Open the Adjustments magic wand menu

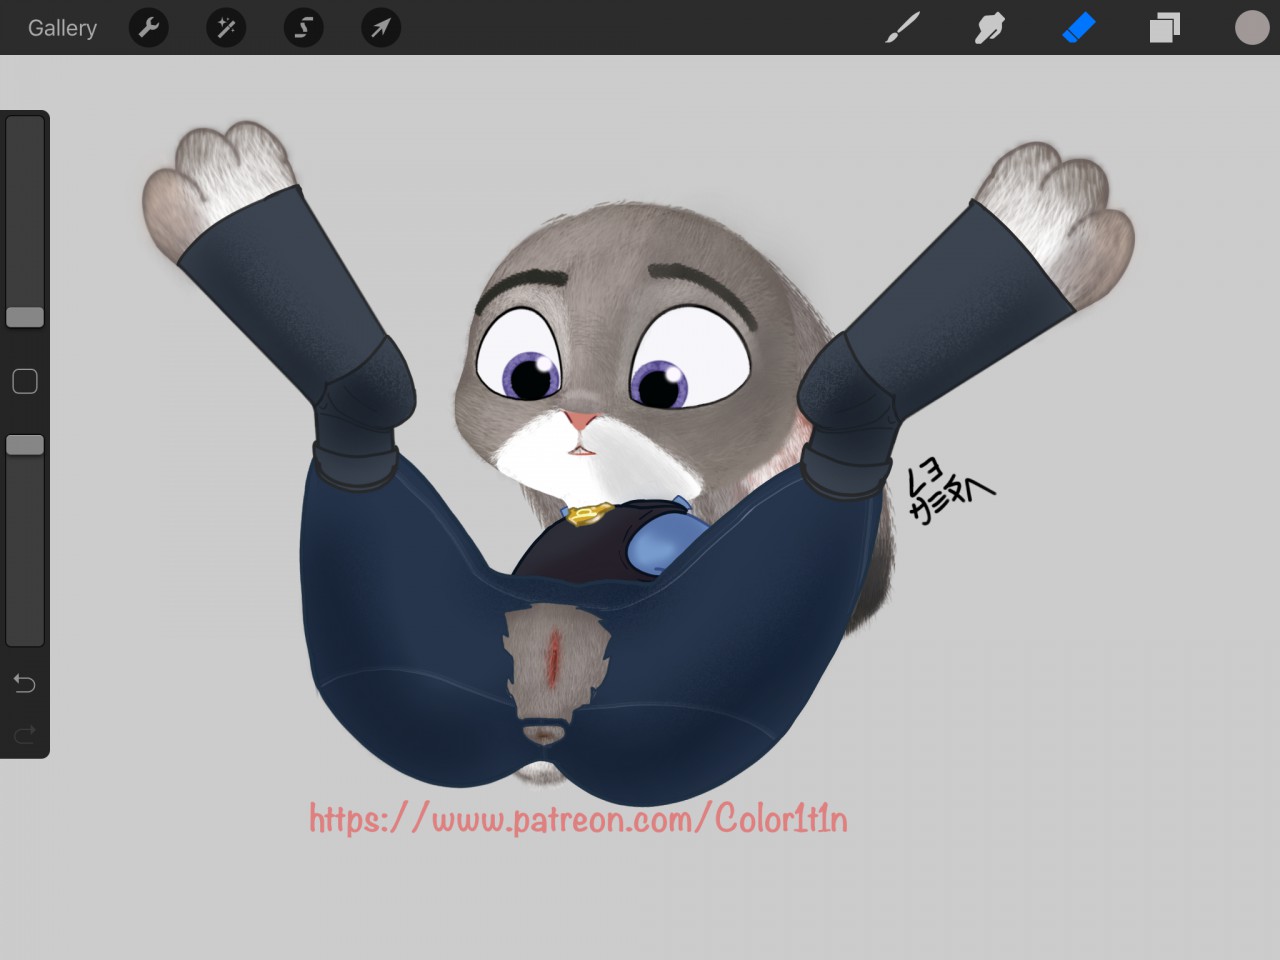click(226, 28)
